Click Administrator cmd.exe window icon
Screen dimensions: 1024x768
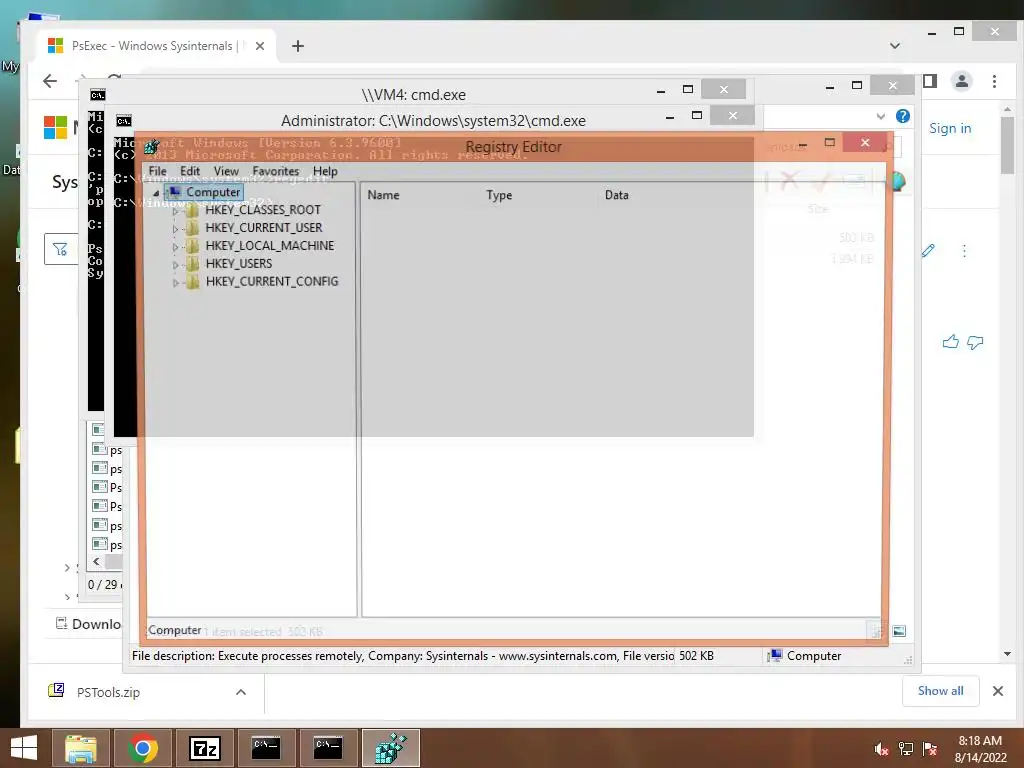(x=124, y=121)
